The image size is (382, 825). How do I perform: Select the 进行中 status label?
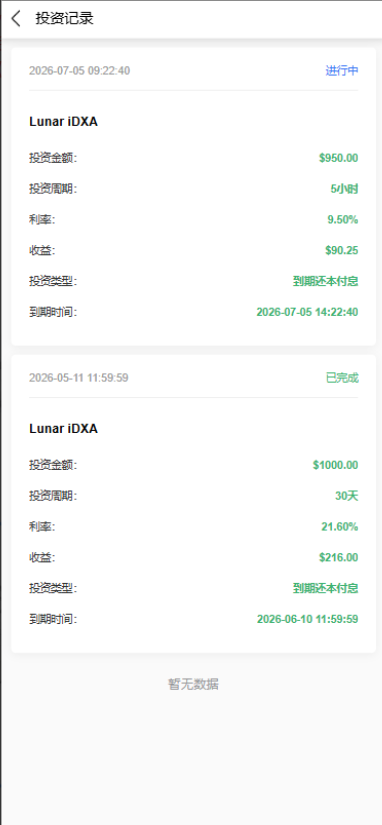point(342,71)
